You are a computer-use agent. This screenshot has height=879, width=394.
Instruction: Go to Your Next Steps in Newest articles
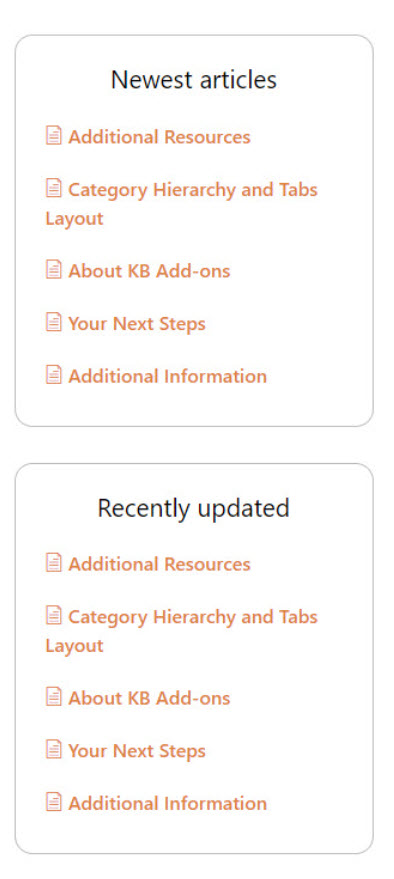(x=137, y=324)
